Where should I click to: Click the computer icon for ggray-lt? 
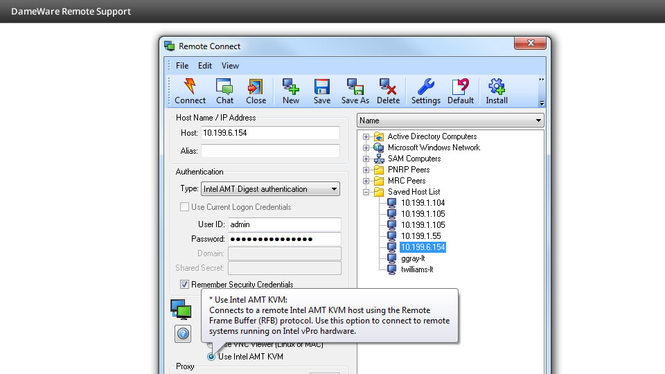392,258
